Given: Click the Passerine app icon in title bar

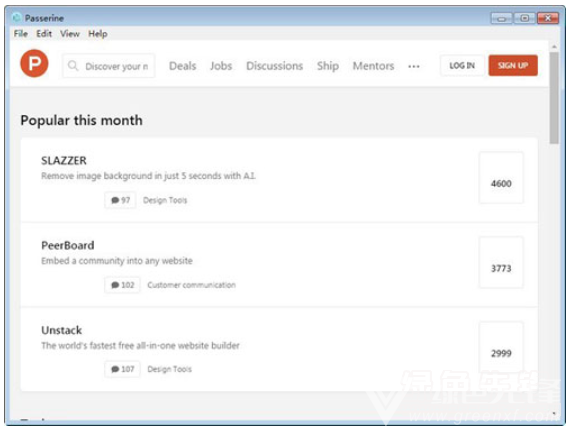Looking at the screenshot, I should coord(16,17).
